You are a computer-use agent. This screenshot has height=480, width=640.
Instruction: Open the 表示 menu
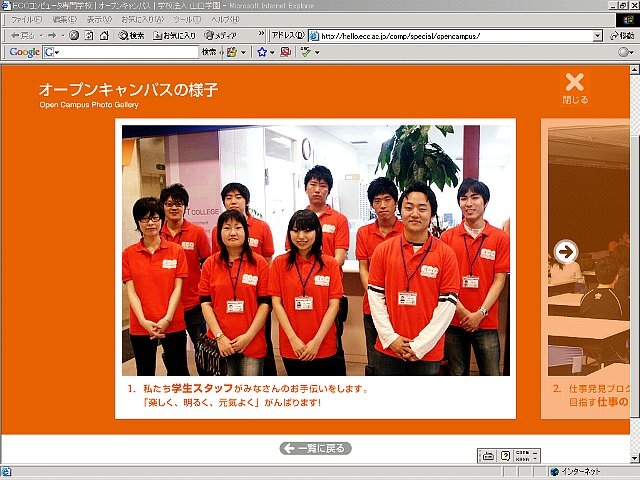[98, 19]
